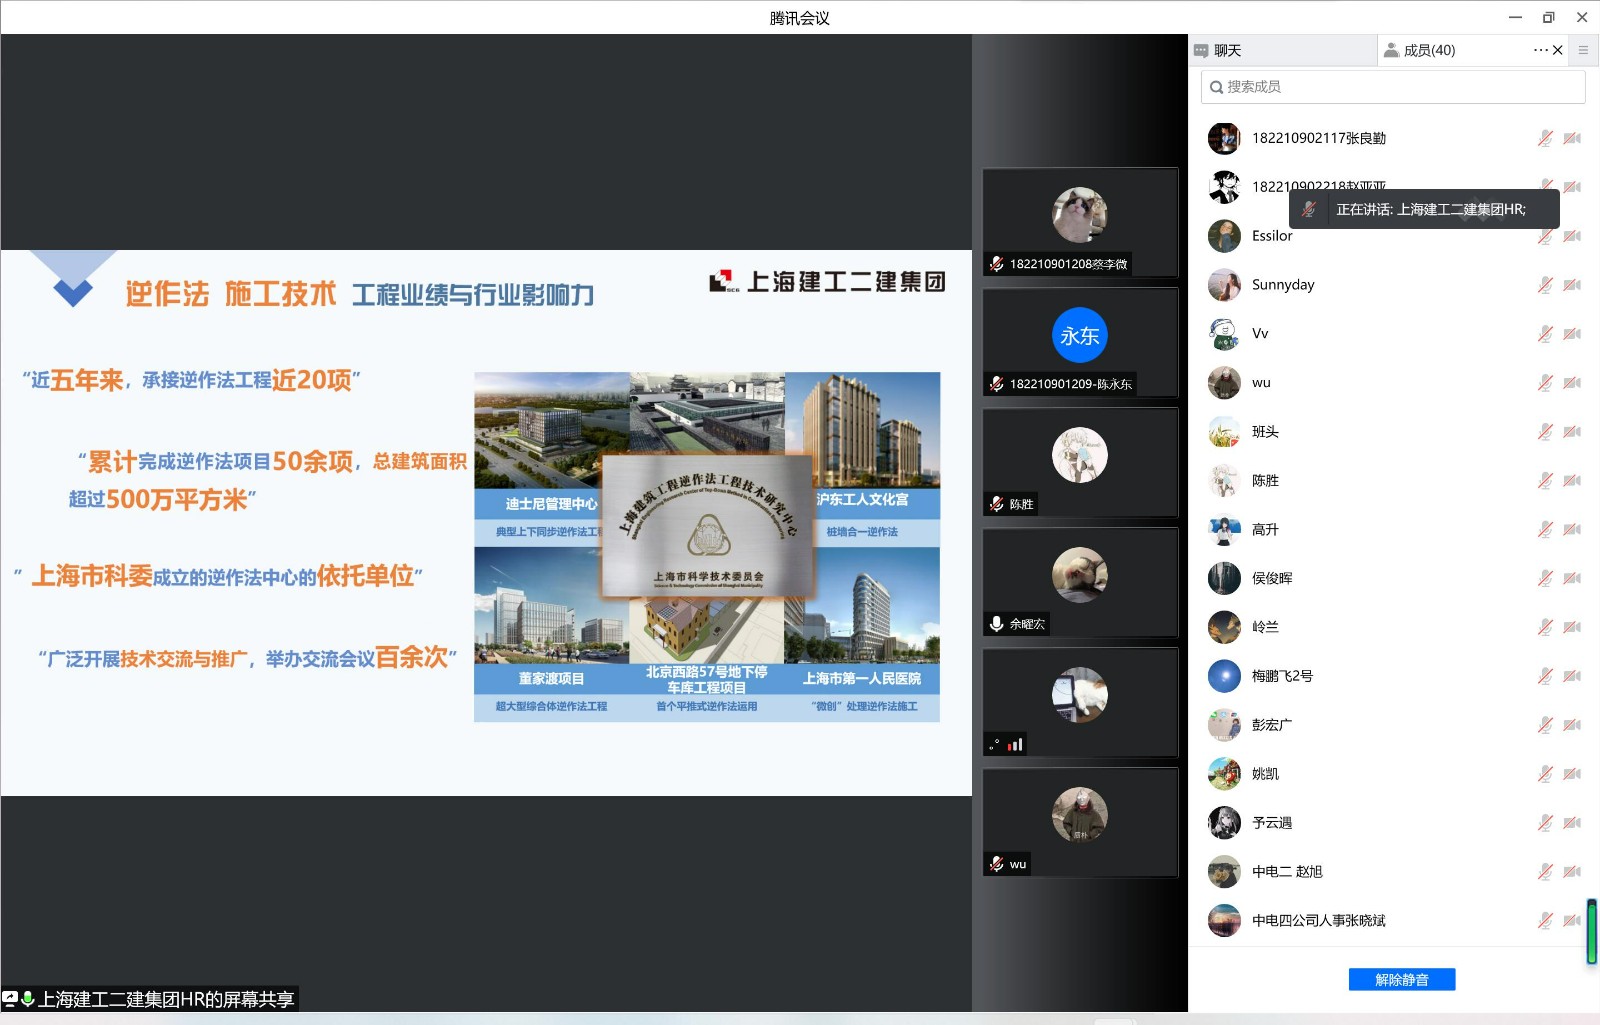The height and width of the screenshot is (1025, 1600).
Task: Click the muted mic icon for 梅鹏飞2号
Action: click(1545, 677)
